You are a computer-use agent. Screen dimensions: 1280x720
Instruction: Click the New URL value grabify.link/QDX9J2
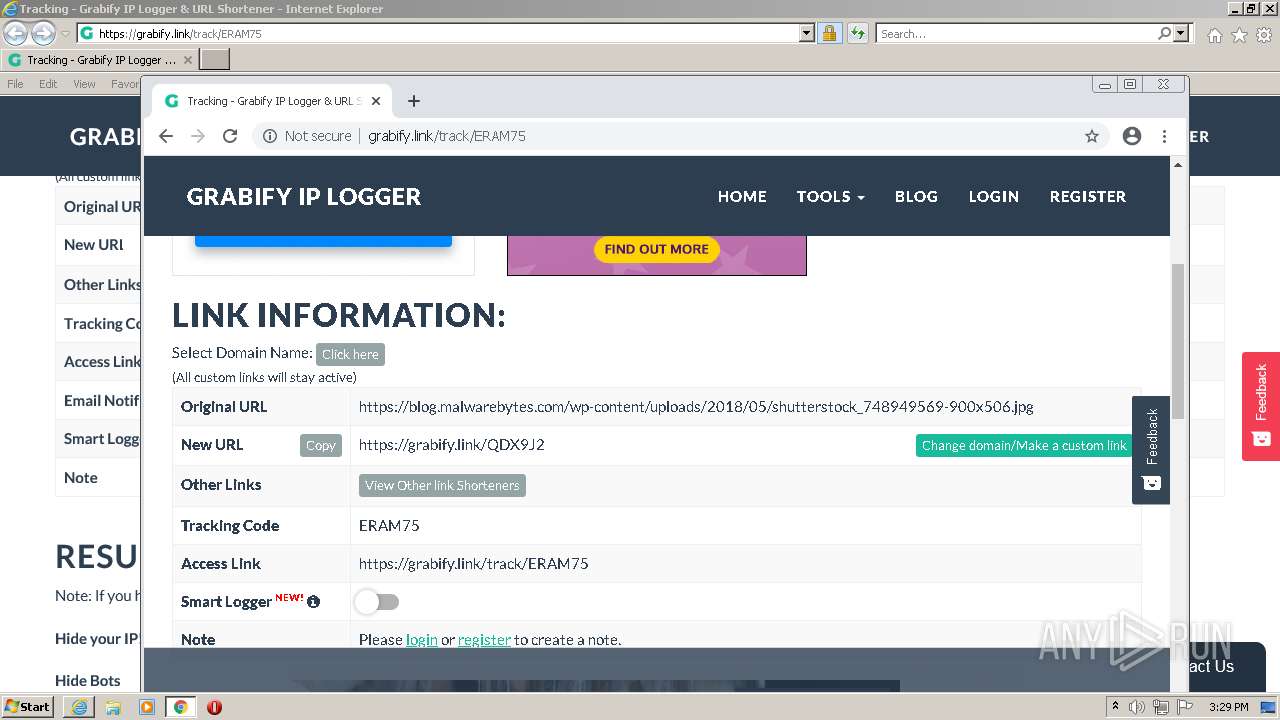coord(452,445)
